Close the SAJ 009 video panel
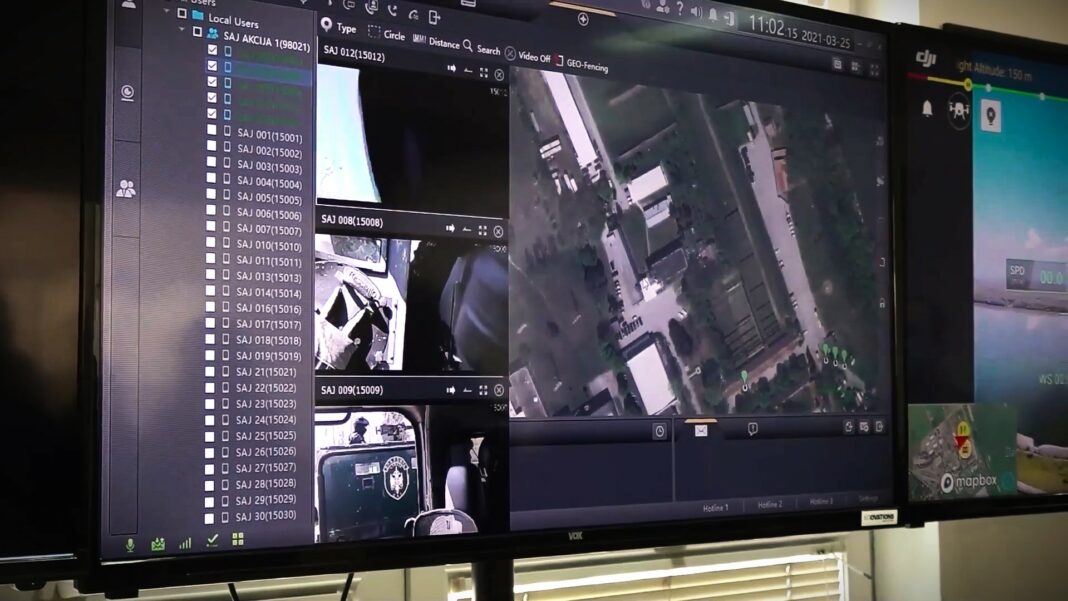Image resolution: width=1068 pixels, height=601 pixels. pyautogui.click(x=499, y=390)
